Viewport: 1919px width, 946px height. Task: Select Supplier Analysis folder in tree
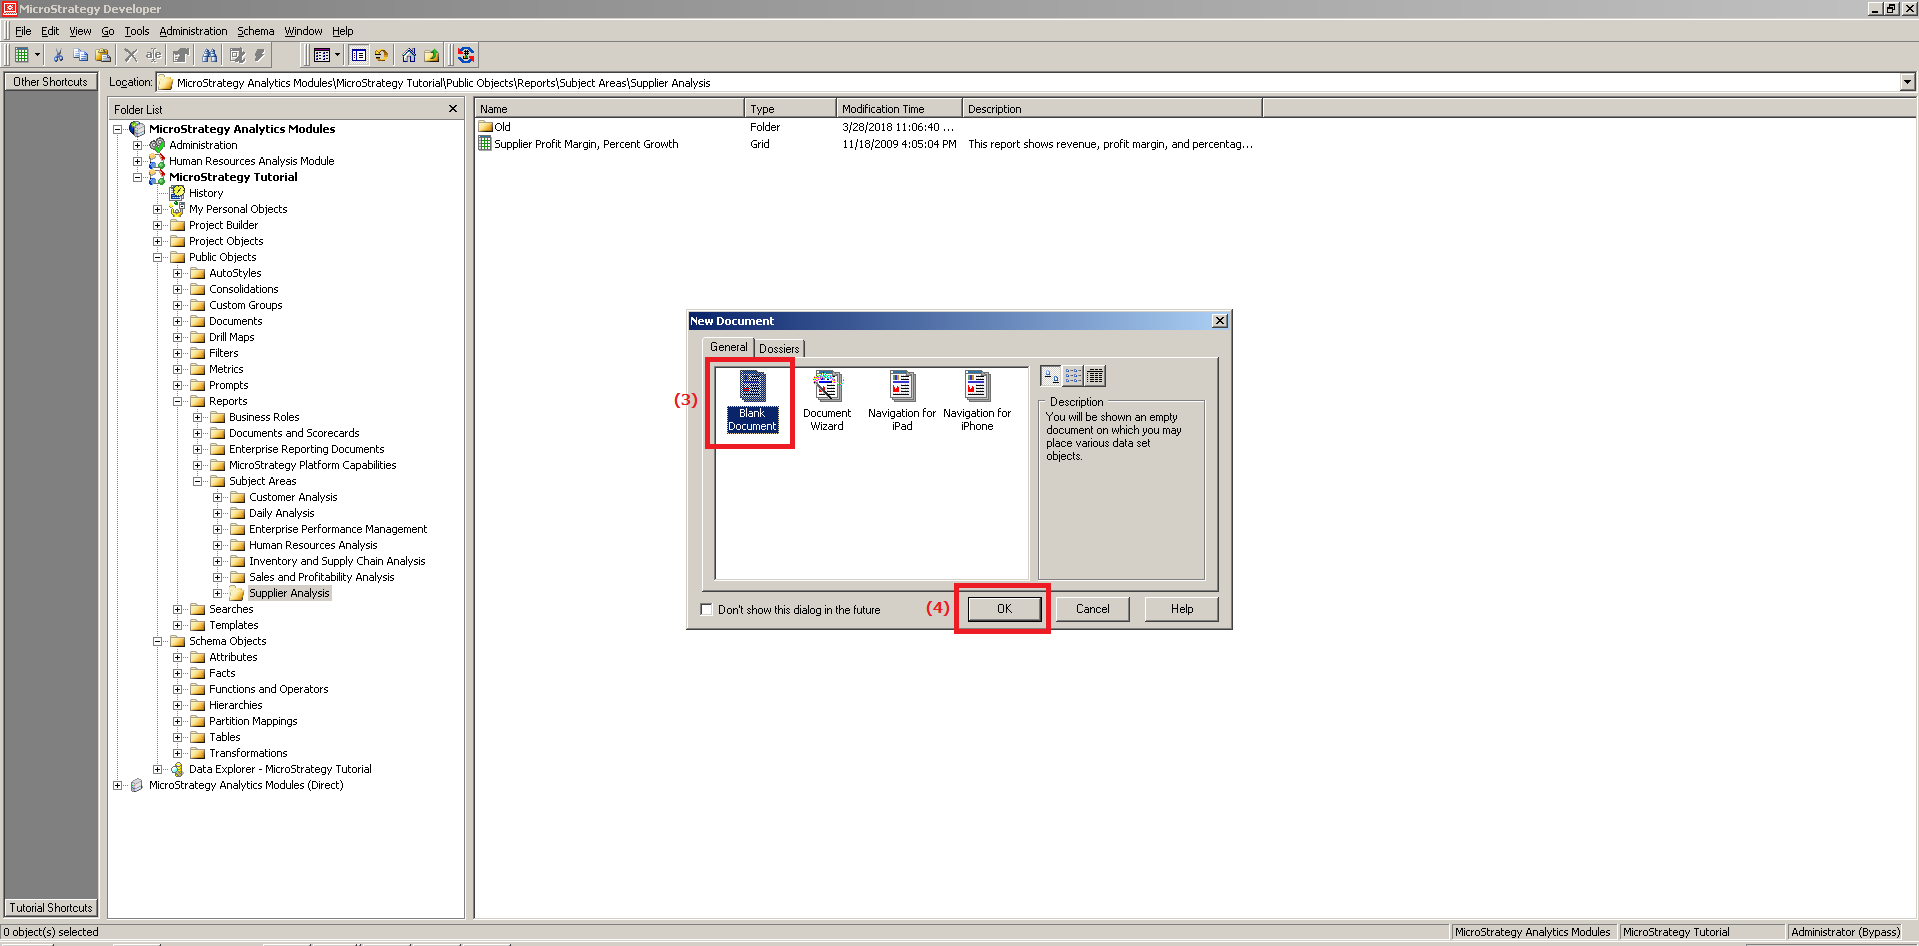288,593
